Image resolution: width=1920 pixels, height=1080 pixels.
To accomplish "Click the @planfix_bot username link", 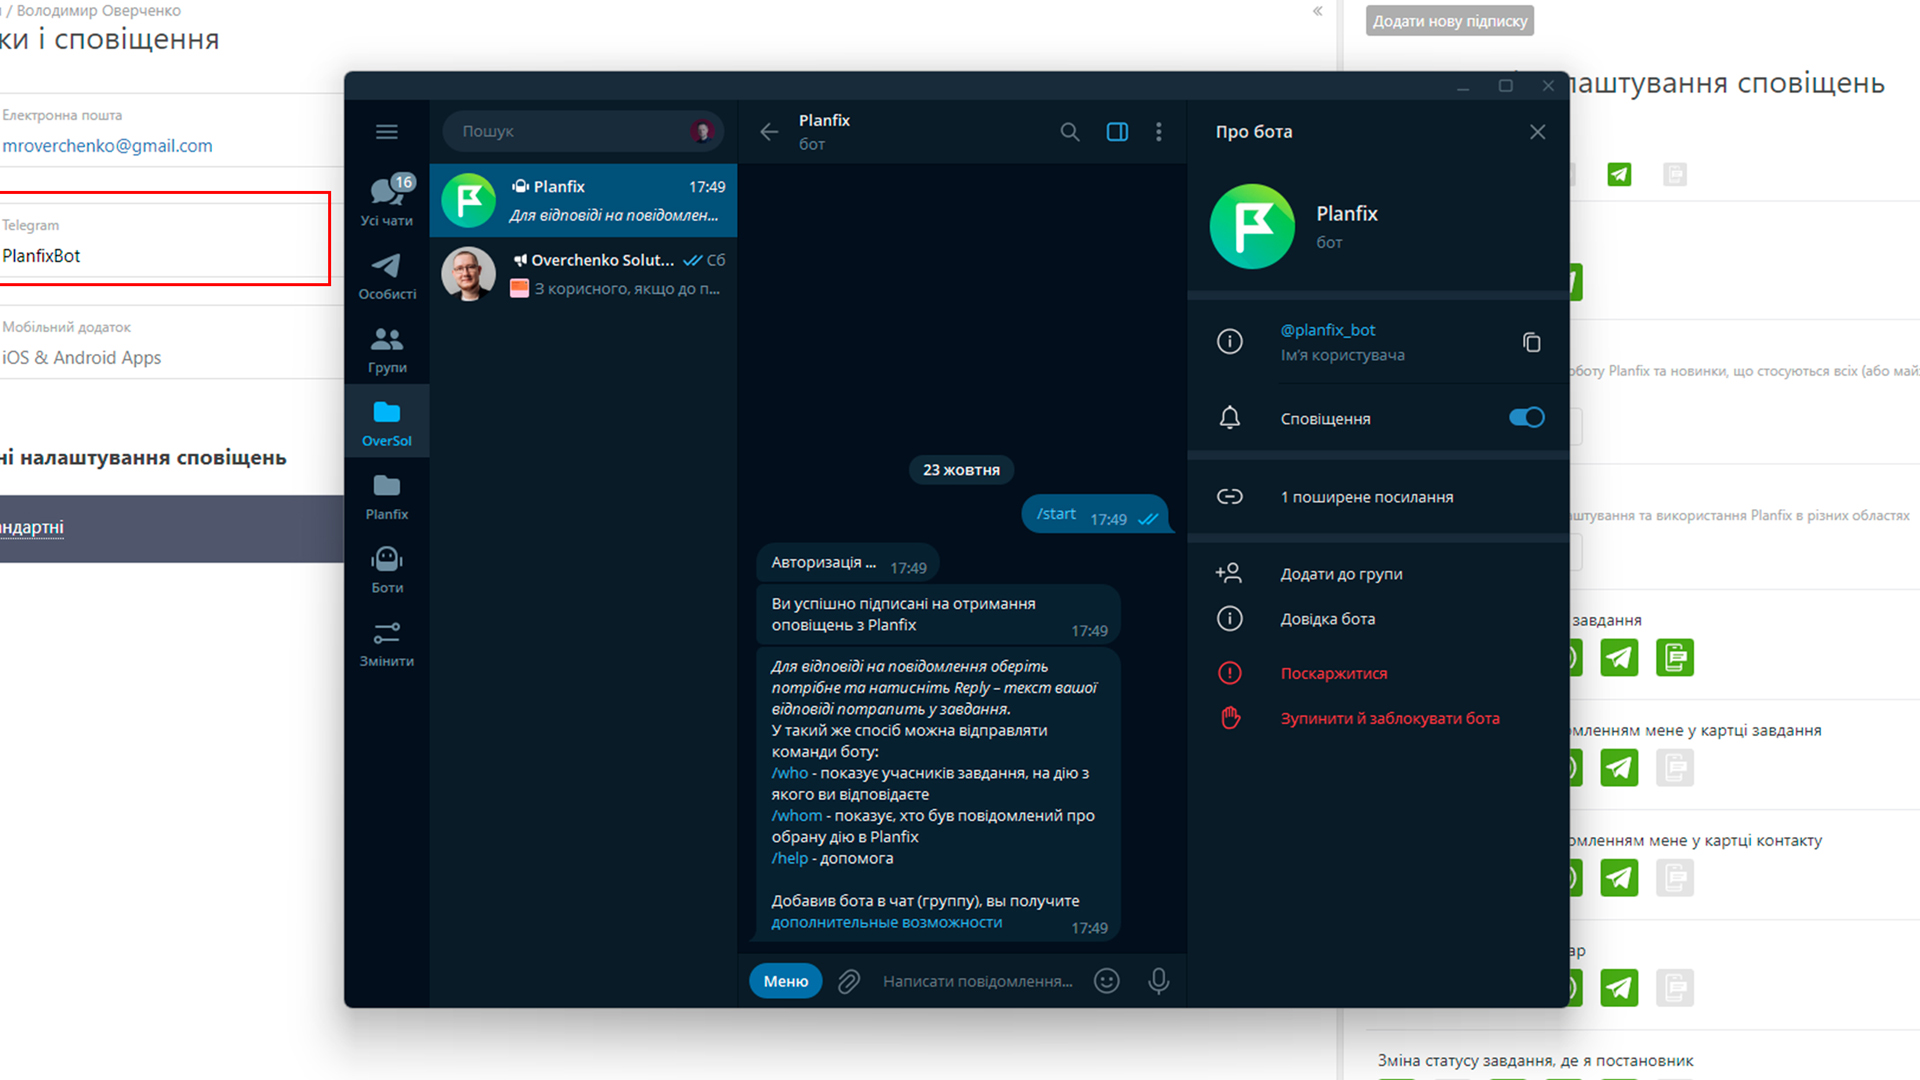I will 1328,330.
